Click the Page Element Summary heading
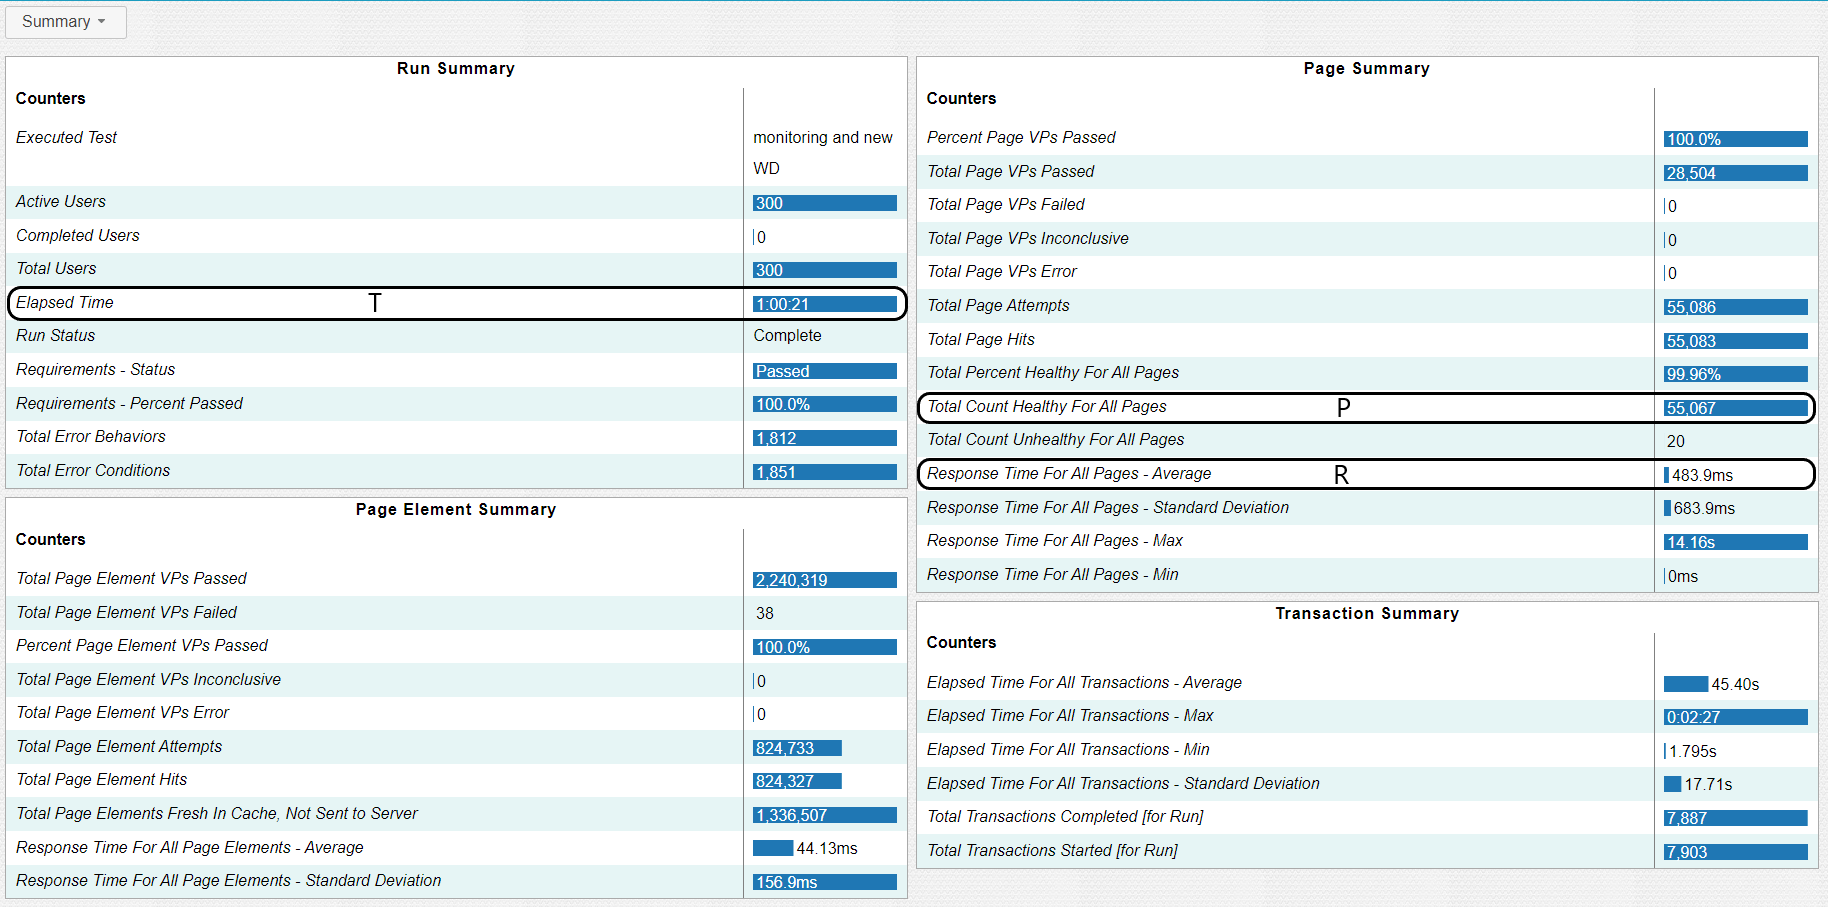 pyautogui.click(x=455, y=510)
